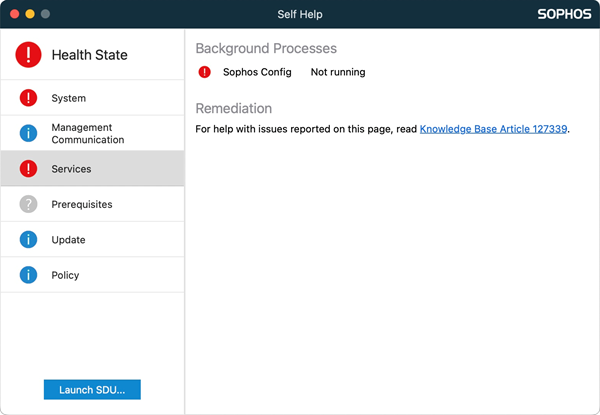Switch to the Update section
600x415 pixels.
[92, 239]
